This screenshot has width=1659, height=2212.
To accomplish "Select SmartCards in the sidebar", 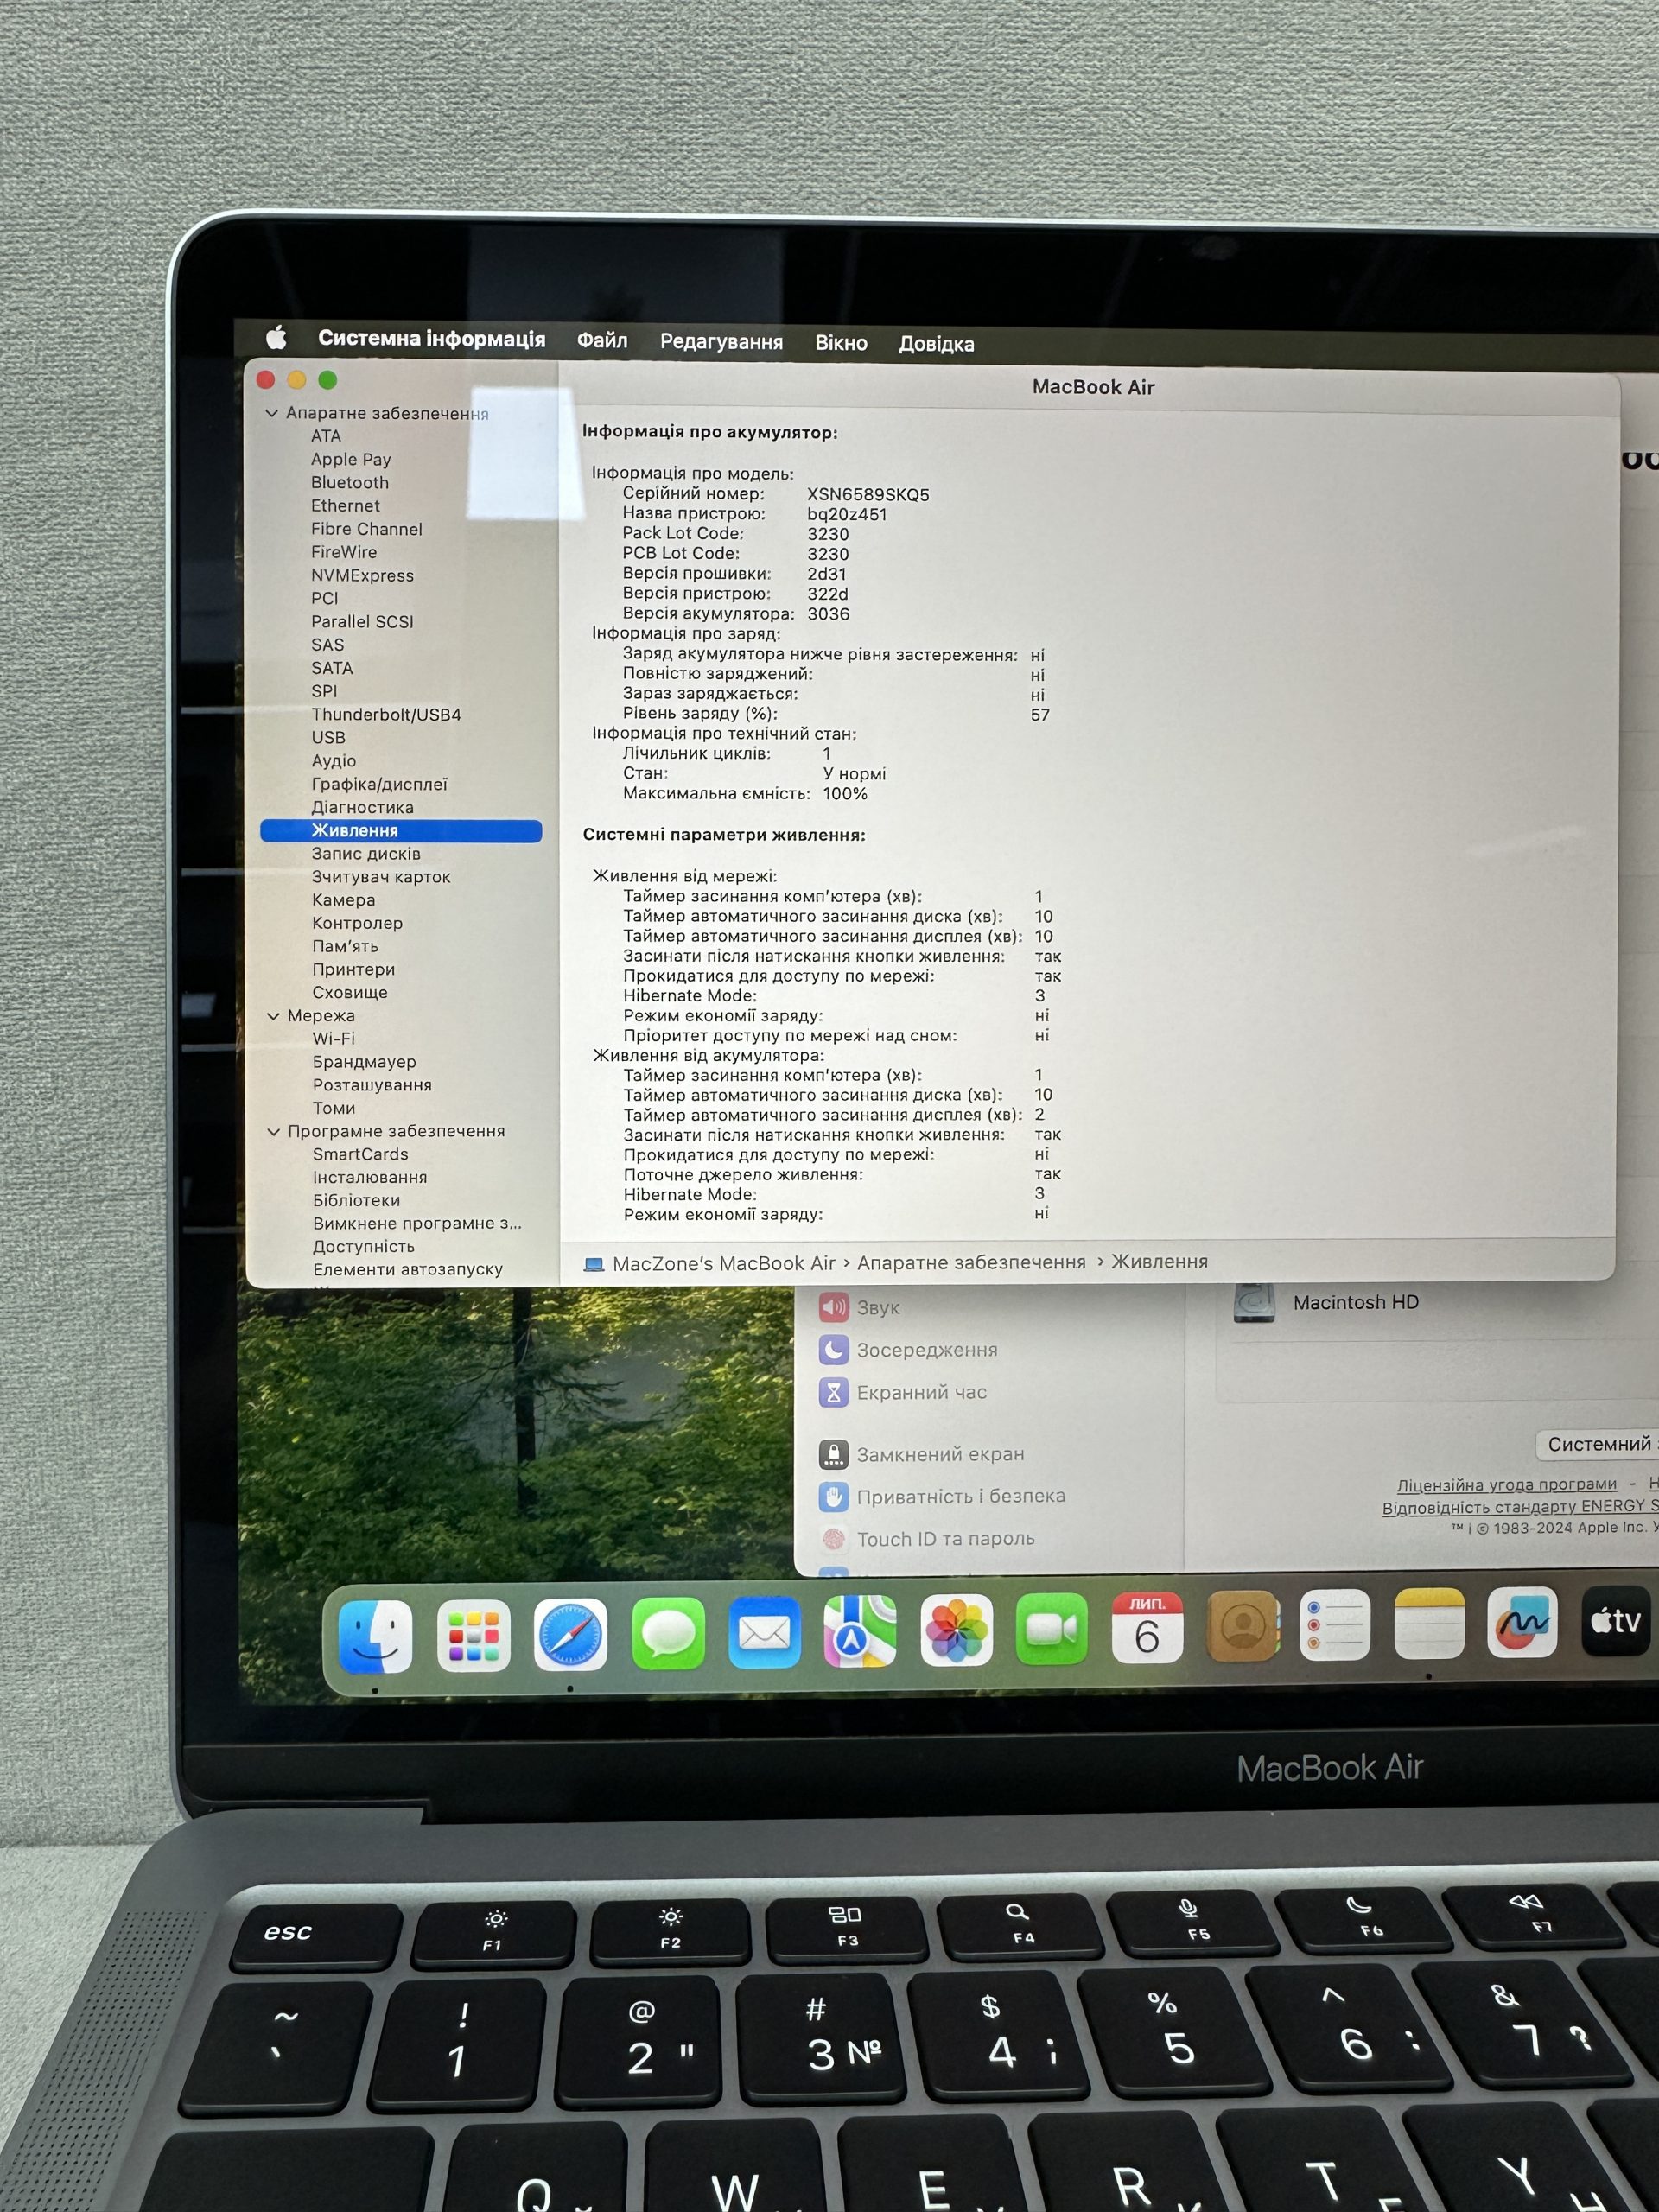I will pyautogui.click(x=360, y=1155).
